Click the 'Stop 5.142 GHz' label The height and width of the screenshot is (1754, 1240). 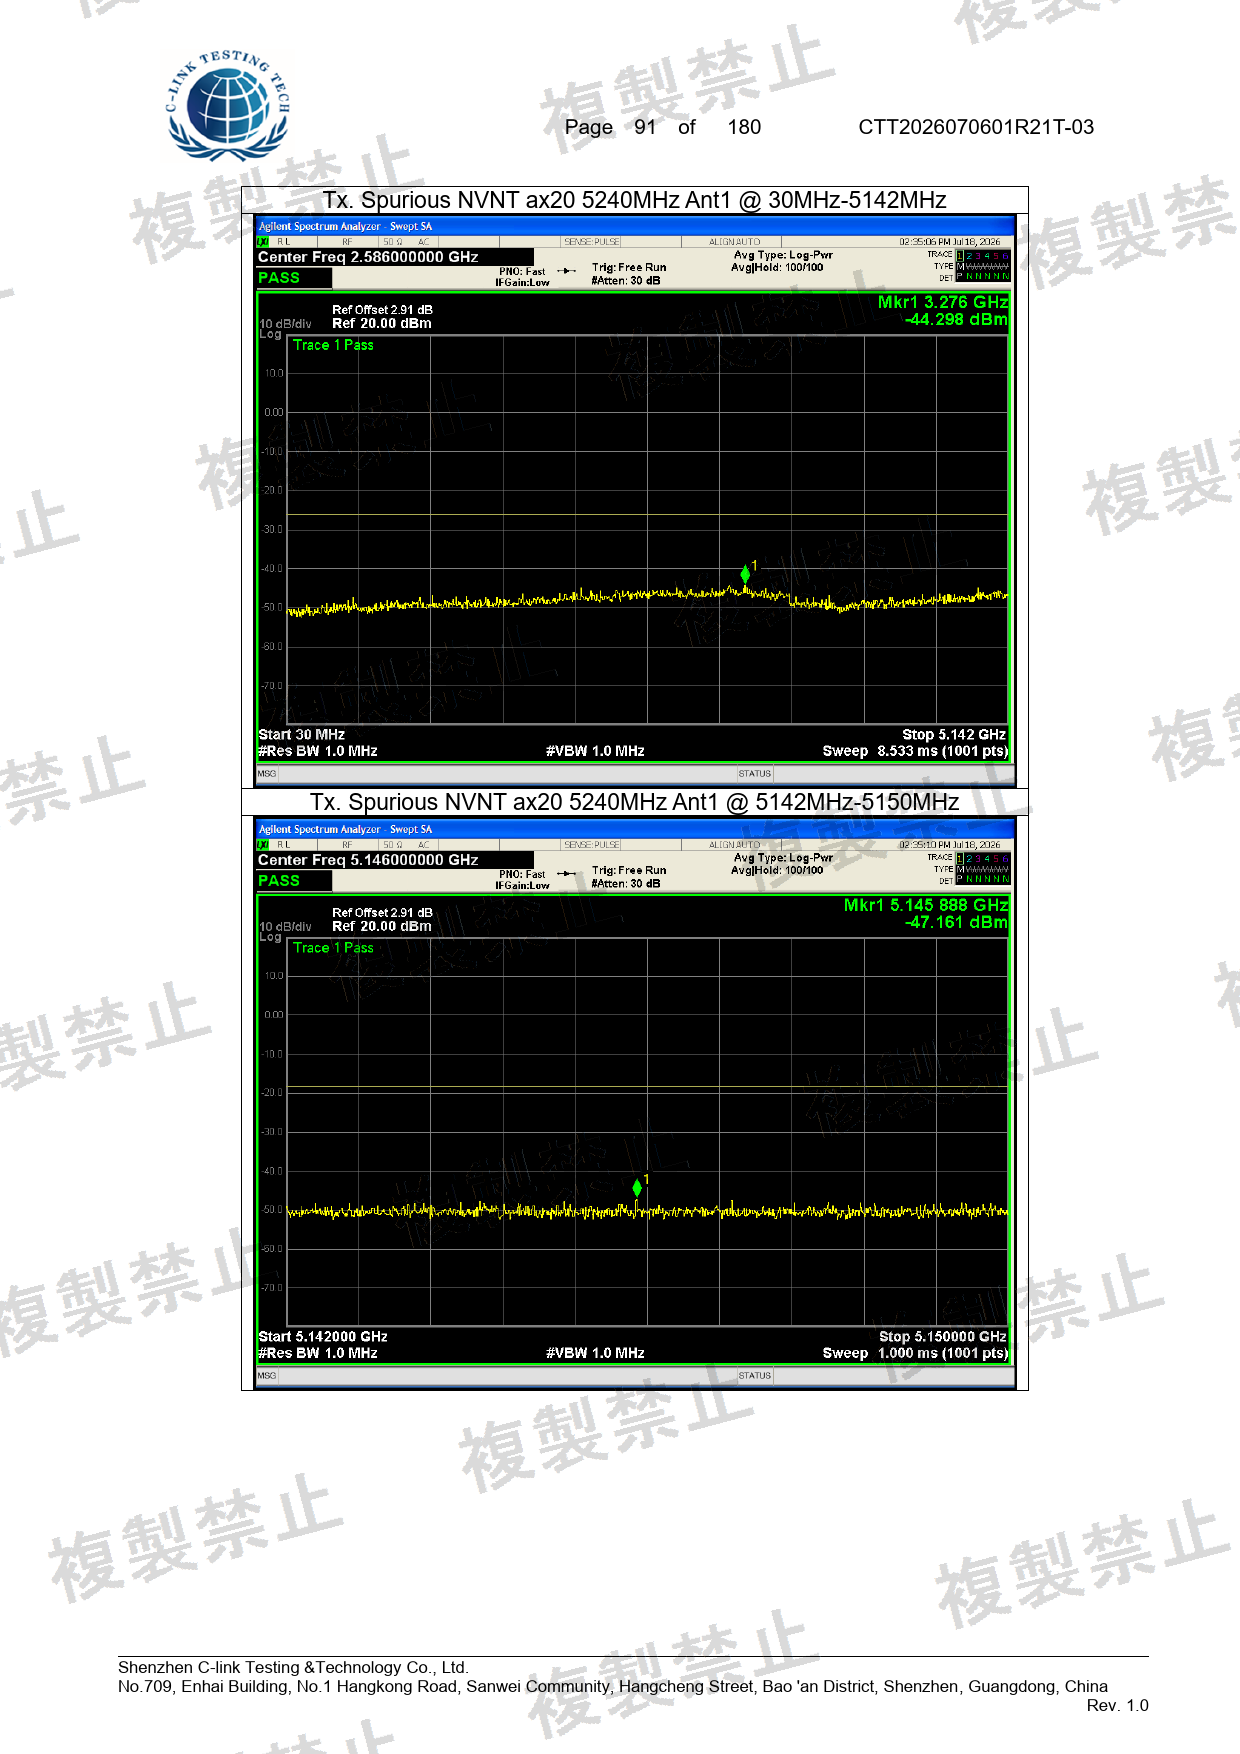(x=954, y=735)
